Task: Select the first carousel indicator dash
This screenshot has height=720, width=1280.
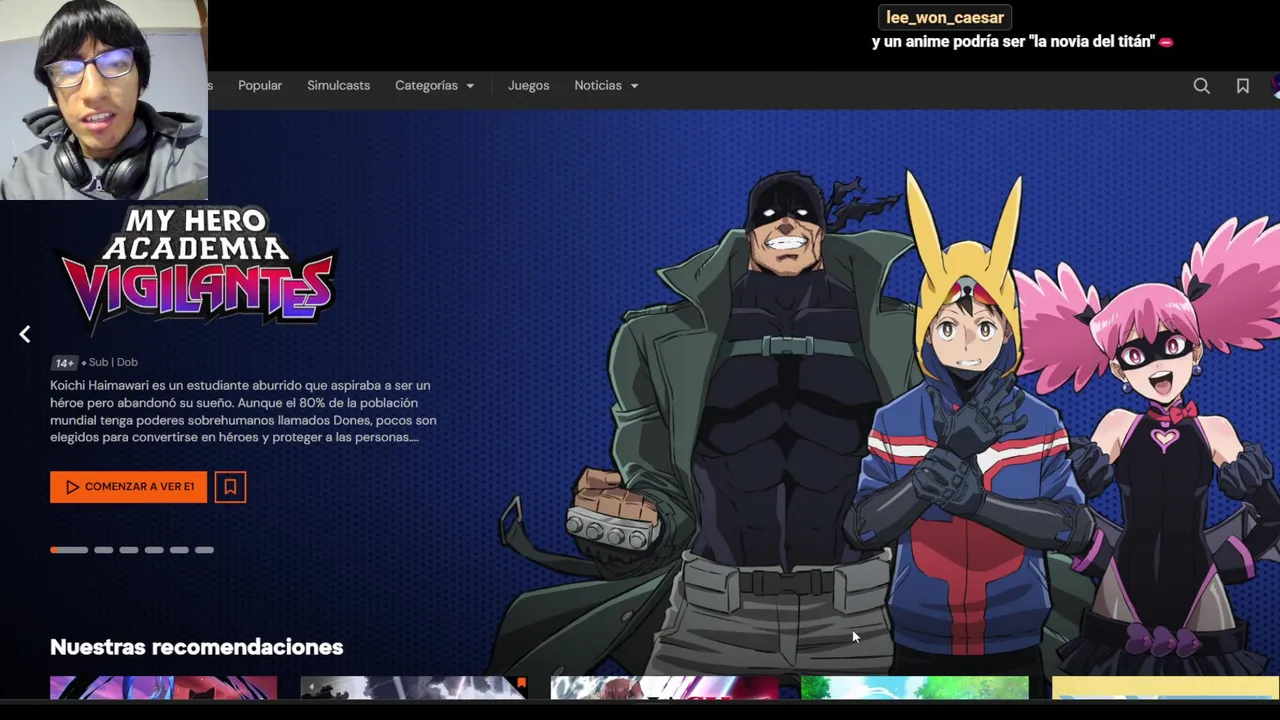Action: [69, 550]
